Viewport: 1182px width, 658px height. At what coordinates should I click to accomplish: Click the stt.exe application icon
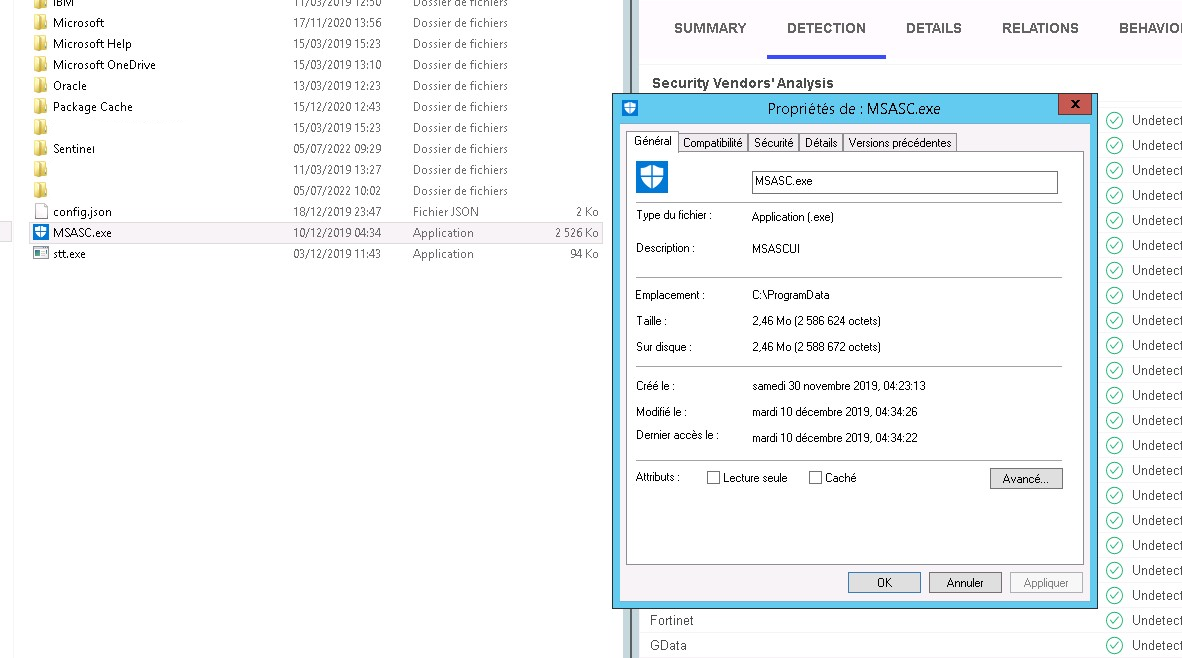(x=41, y=253)
